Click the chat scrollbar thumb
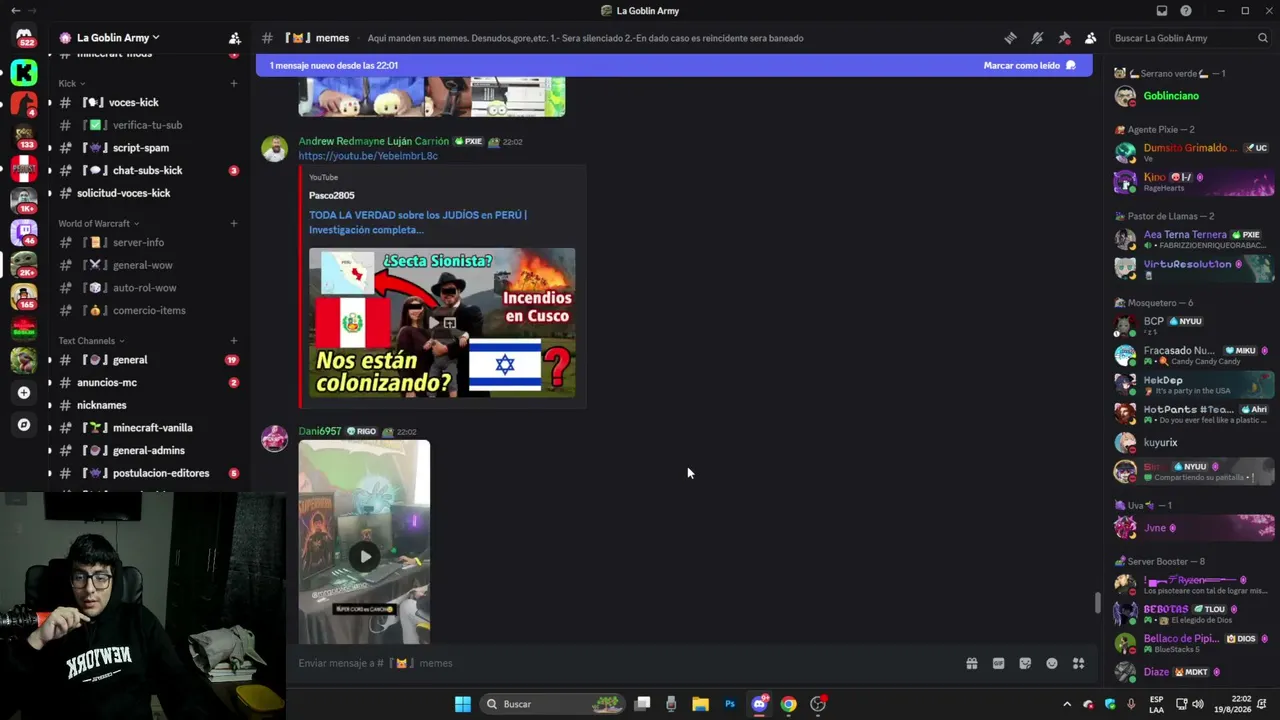The image size is (1280, 720). click(x=1097, y=603)
